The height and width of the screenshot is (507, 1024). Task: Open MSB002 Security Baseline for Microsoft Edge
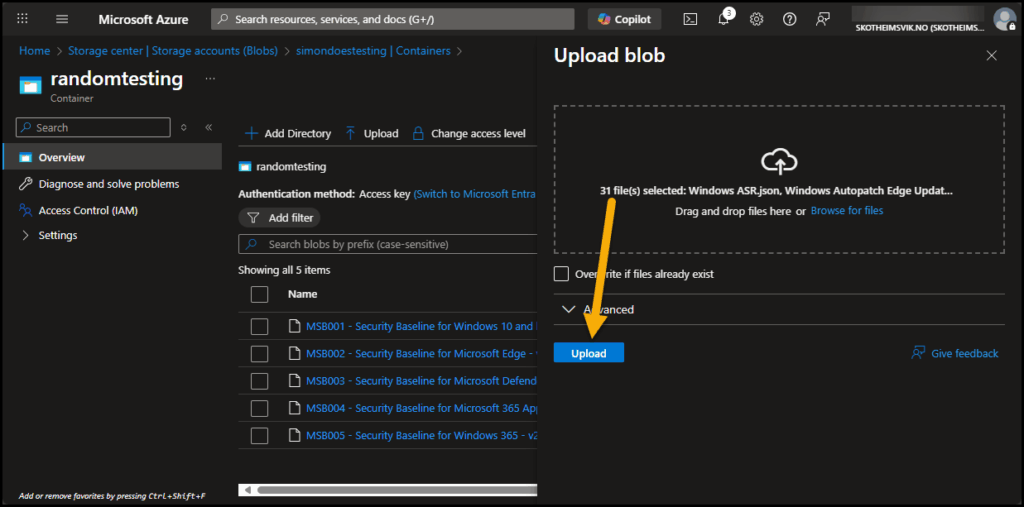pos(421,353)
